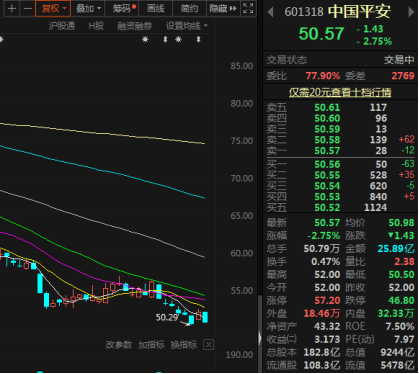Click 改参数 to edit parameters
419x374 pixels.
click(119, 344)
